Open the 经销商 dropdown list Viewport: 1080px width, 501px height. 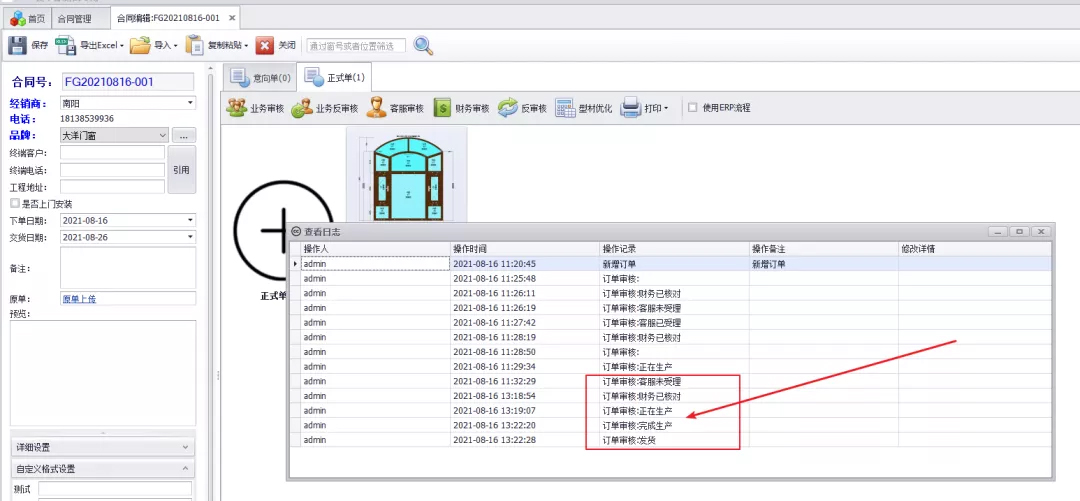(x=189, y=102)
